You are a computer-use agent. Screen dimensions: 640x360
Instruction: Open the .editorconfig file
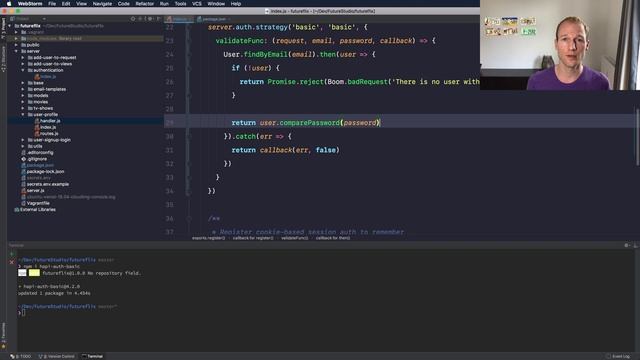(x=40, y=153)
